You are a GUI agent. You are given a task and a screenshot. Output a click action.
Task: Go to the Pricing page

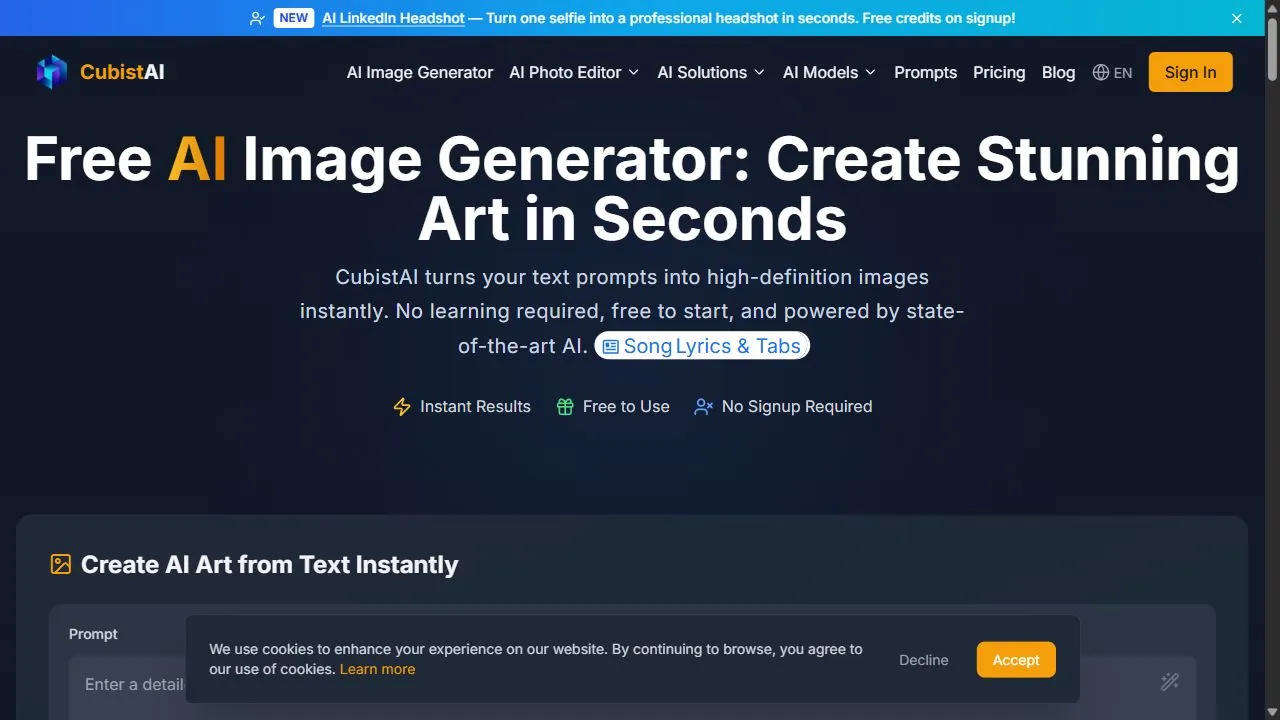coord(999,72)
